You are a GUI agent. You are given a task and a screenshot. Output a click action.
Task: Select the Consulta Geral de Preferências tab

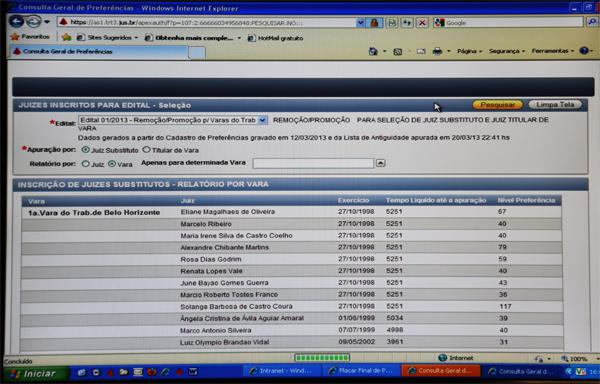click(98, 52)
